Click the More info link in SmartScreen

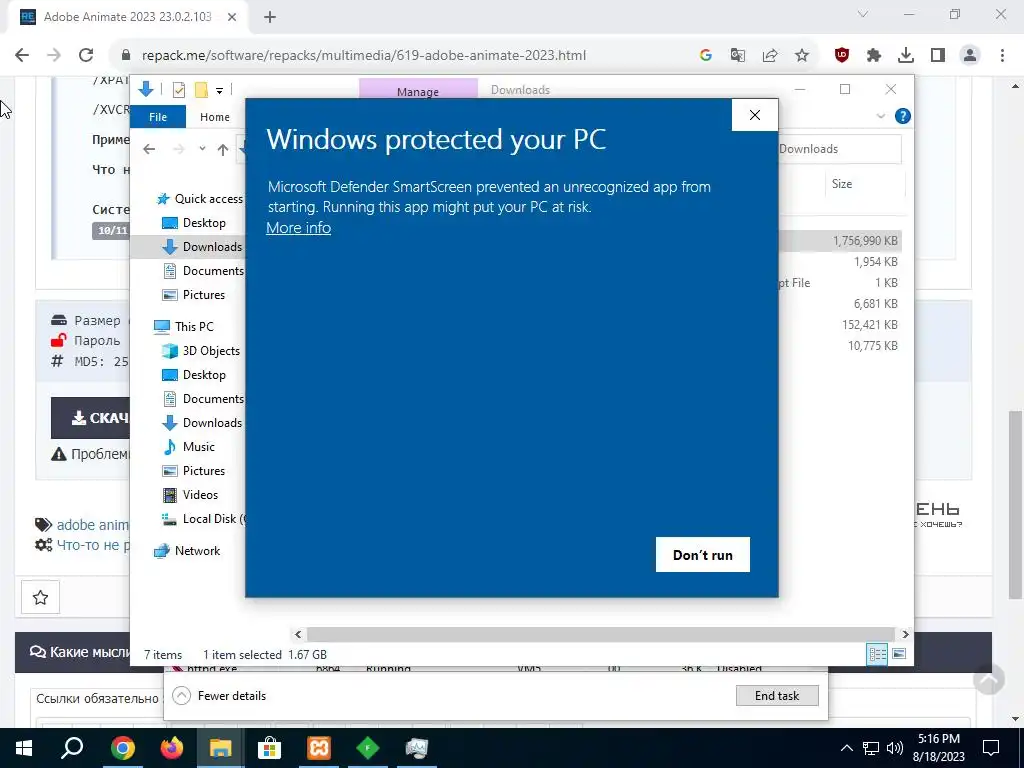point(298,228)
